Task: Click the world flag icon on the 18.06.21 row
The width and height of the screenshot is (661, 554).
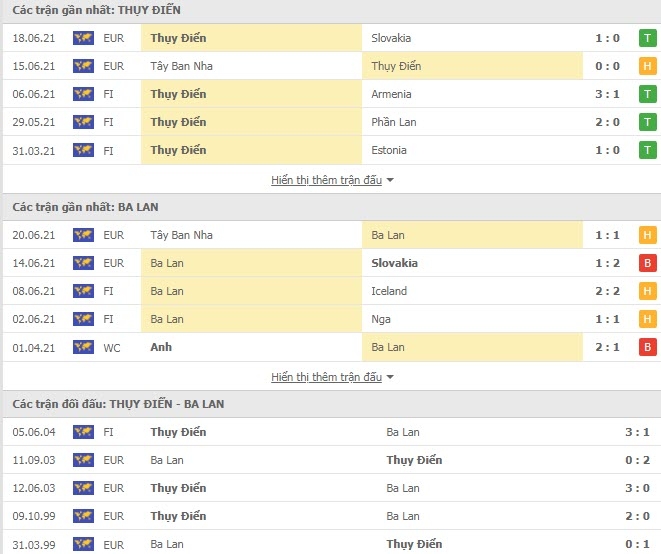Action: pos(83,38)
